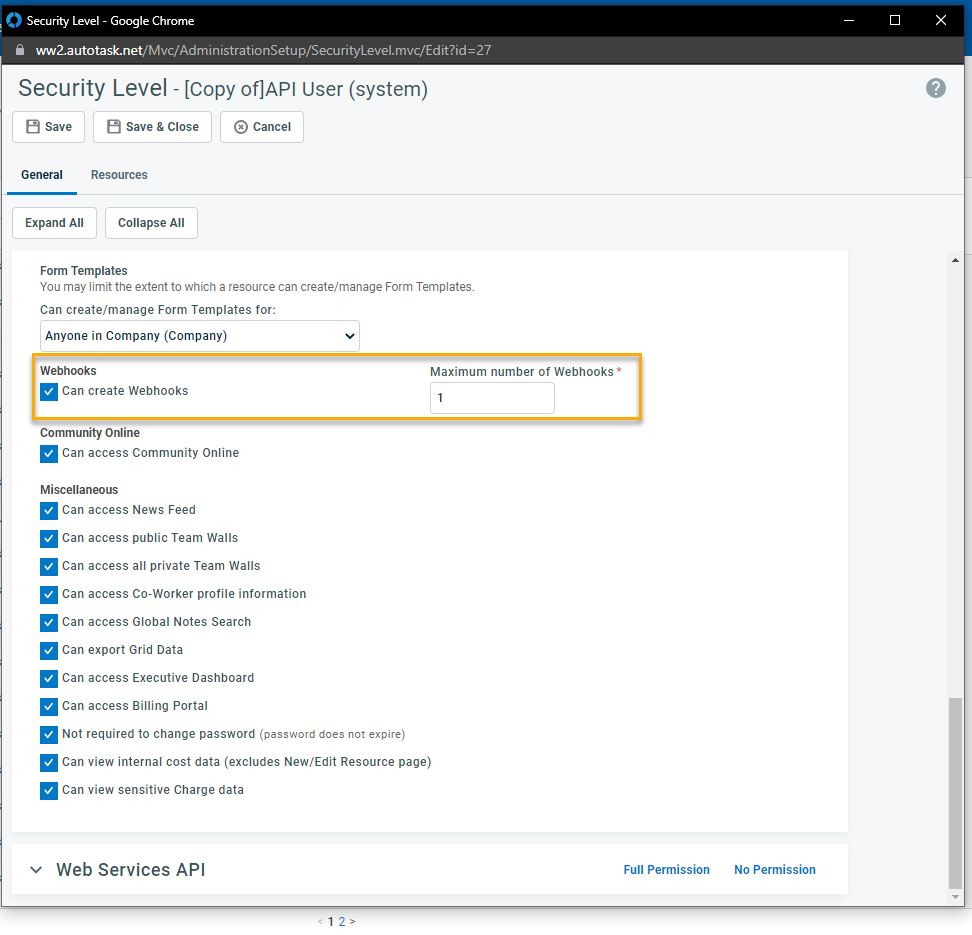
Task: Click the Community Online section heading
Action: [90, 433]
